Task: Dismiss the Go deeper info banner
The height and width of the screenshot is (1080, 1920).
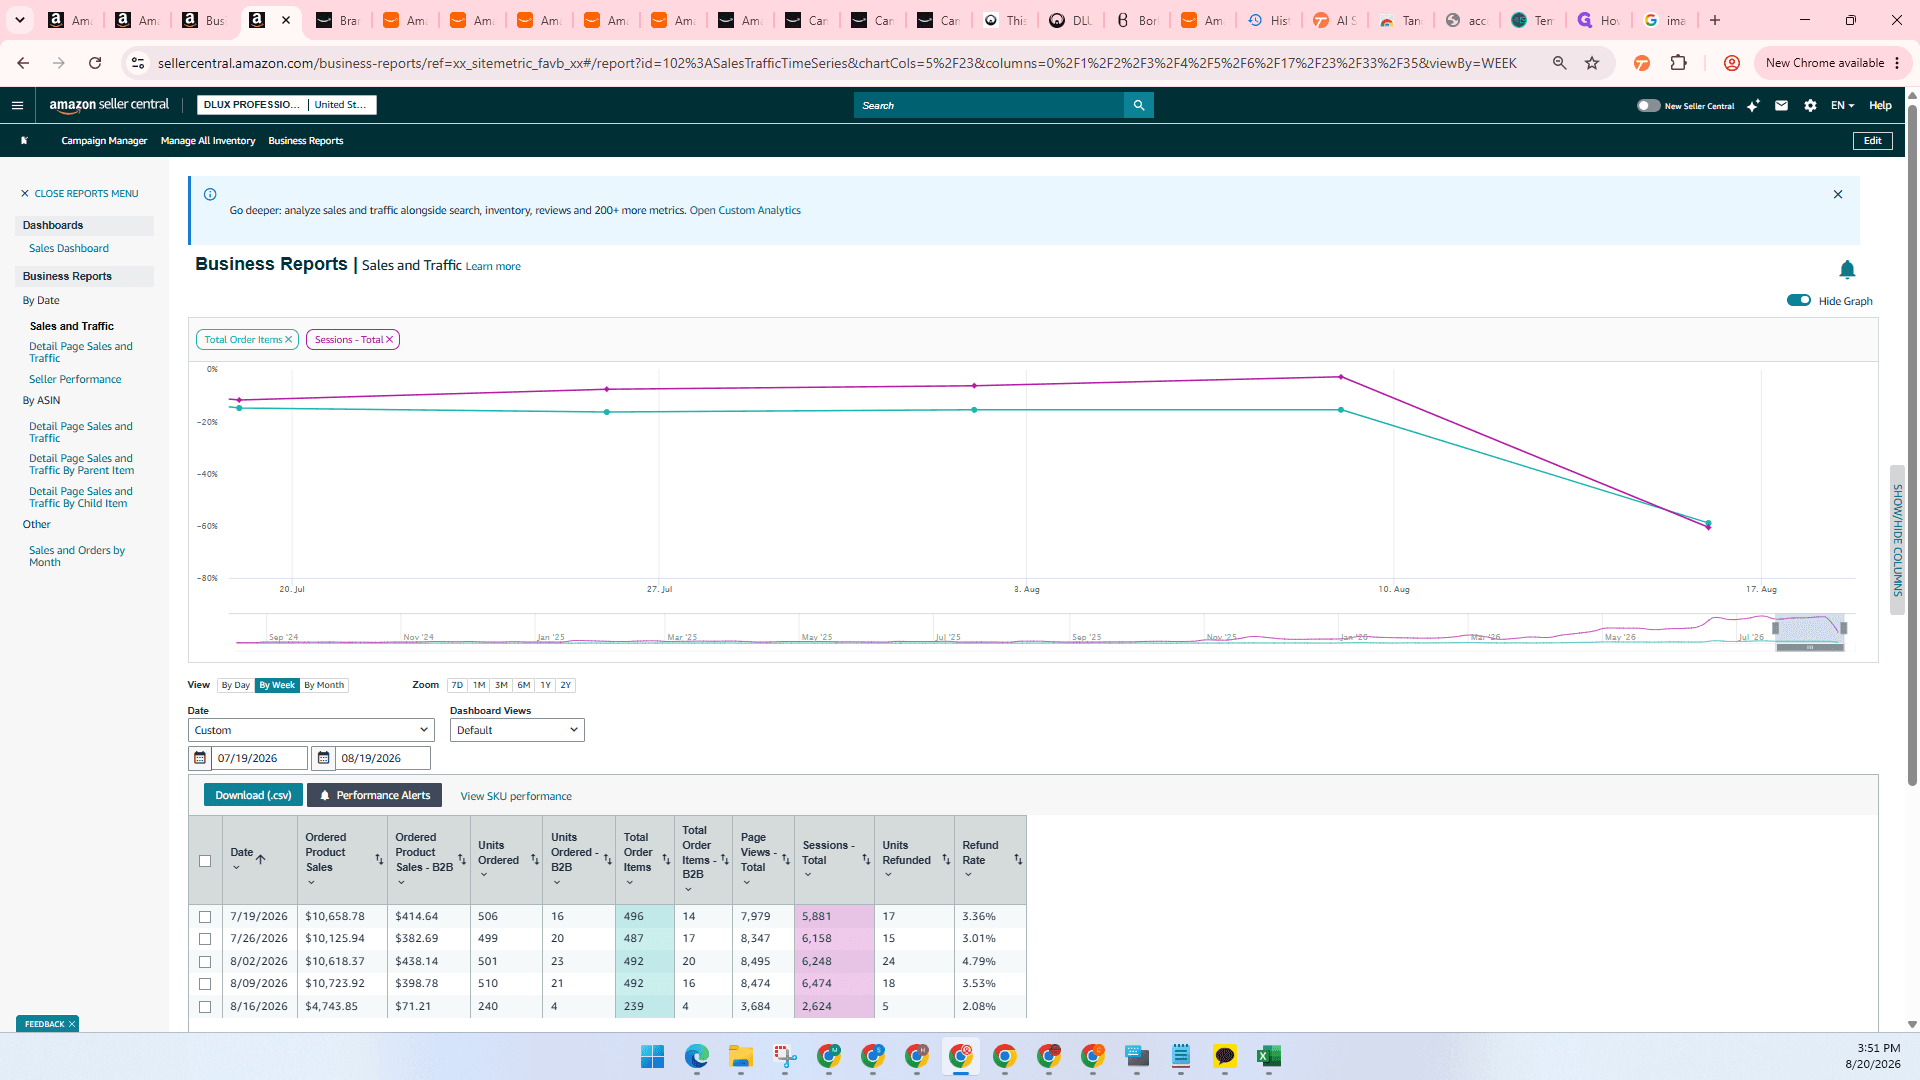Action: coord(1837,194)
